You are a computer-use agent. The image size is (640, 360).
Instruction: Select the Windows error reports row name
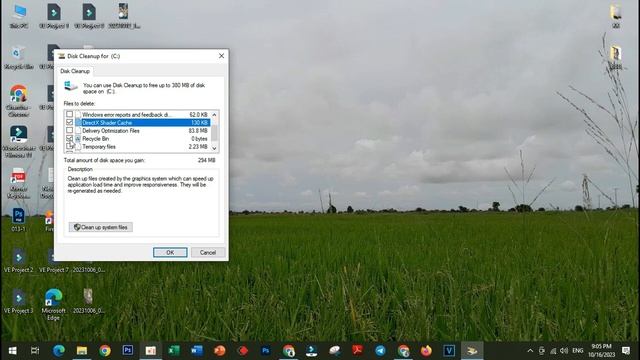126,115
